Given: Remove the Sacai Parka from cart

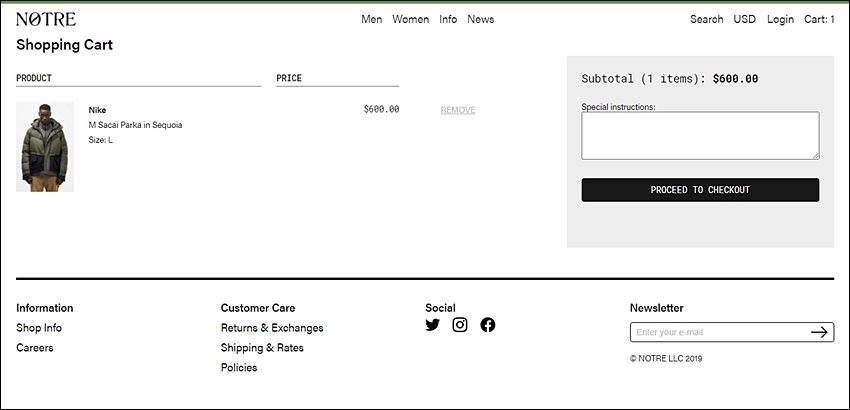Looking at the screenshot, I should click(458, 110).
